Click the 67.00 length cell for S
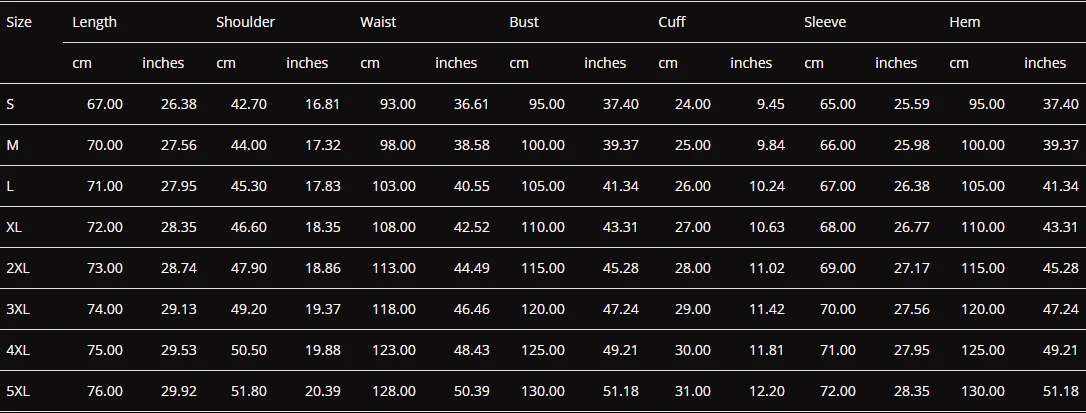 coord(105,105)
